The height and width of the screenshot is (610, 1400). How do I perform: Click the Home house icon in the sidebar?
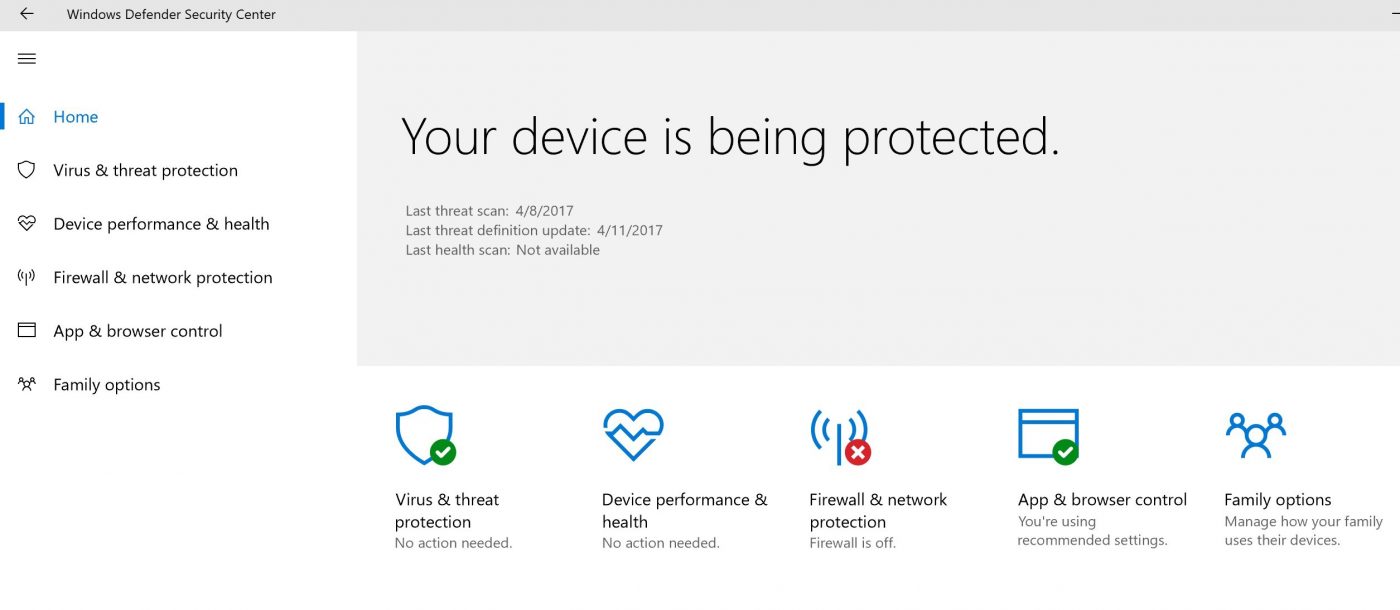[x=26, y=116]
